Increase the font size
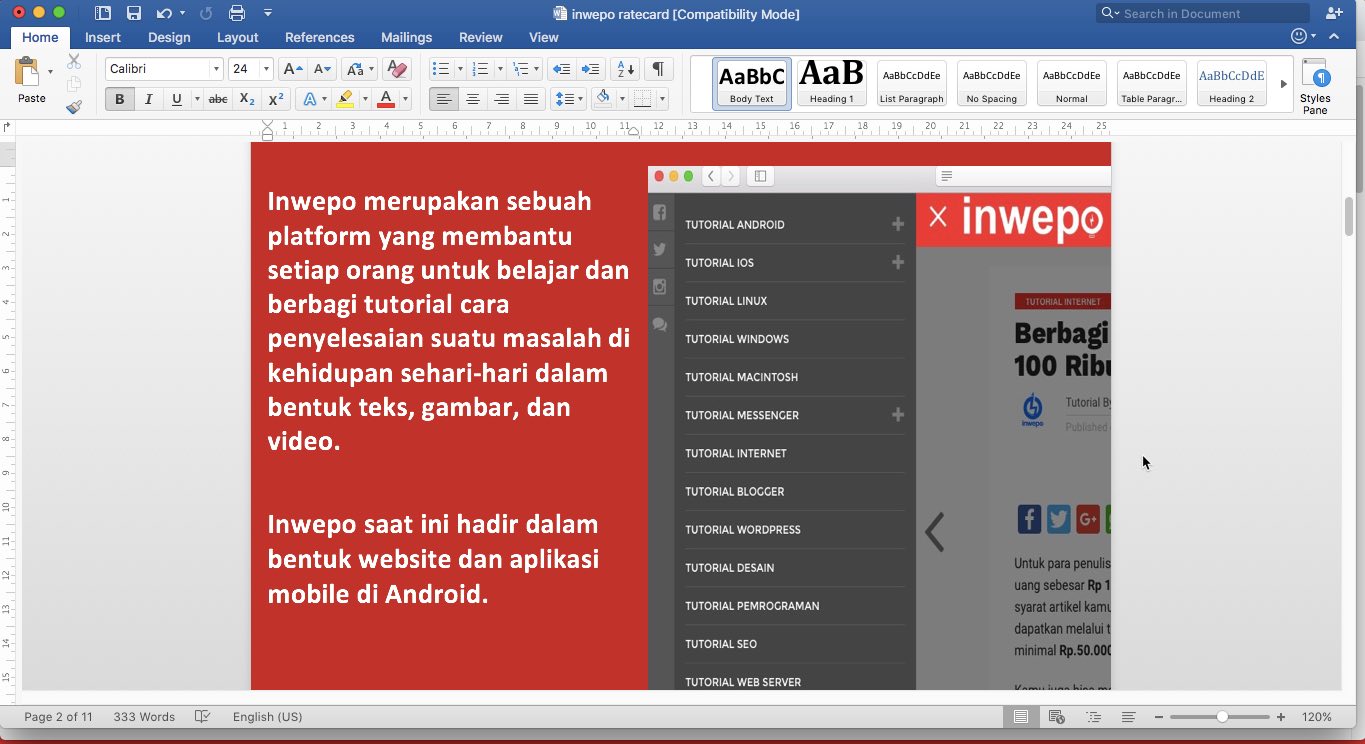 292,69
